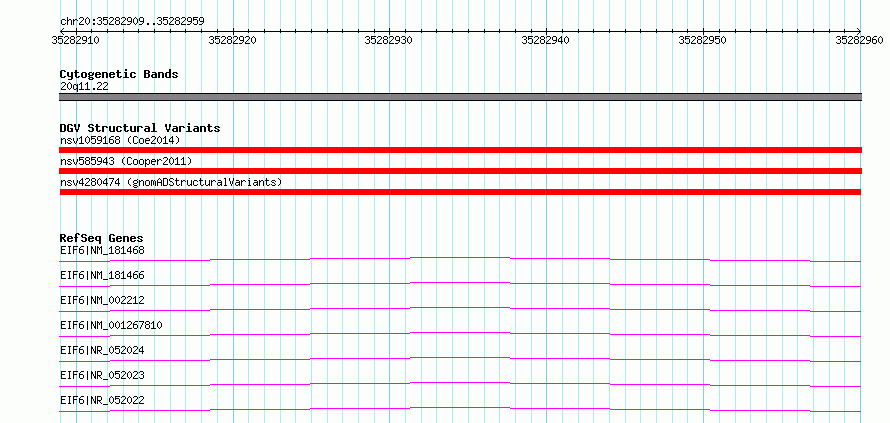The height and width of the screenshot is (423, 890).
Task: Select nsv4280474 (gnomADStructuralVariants) label
Action: pos(170,183)
